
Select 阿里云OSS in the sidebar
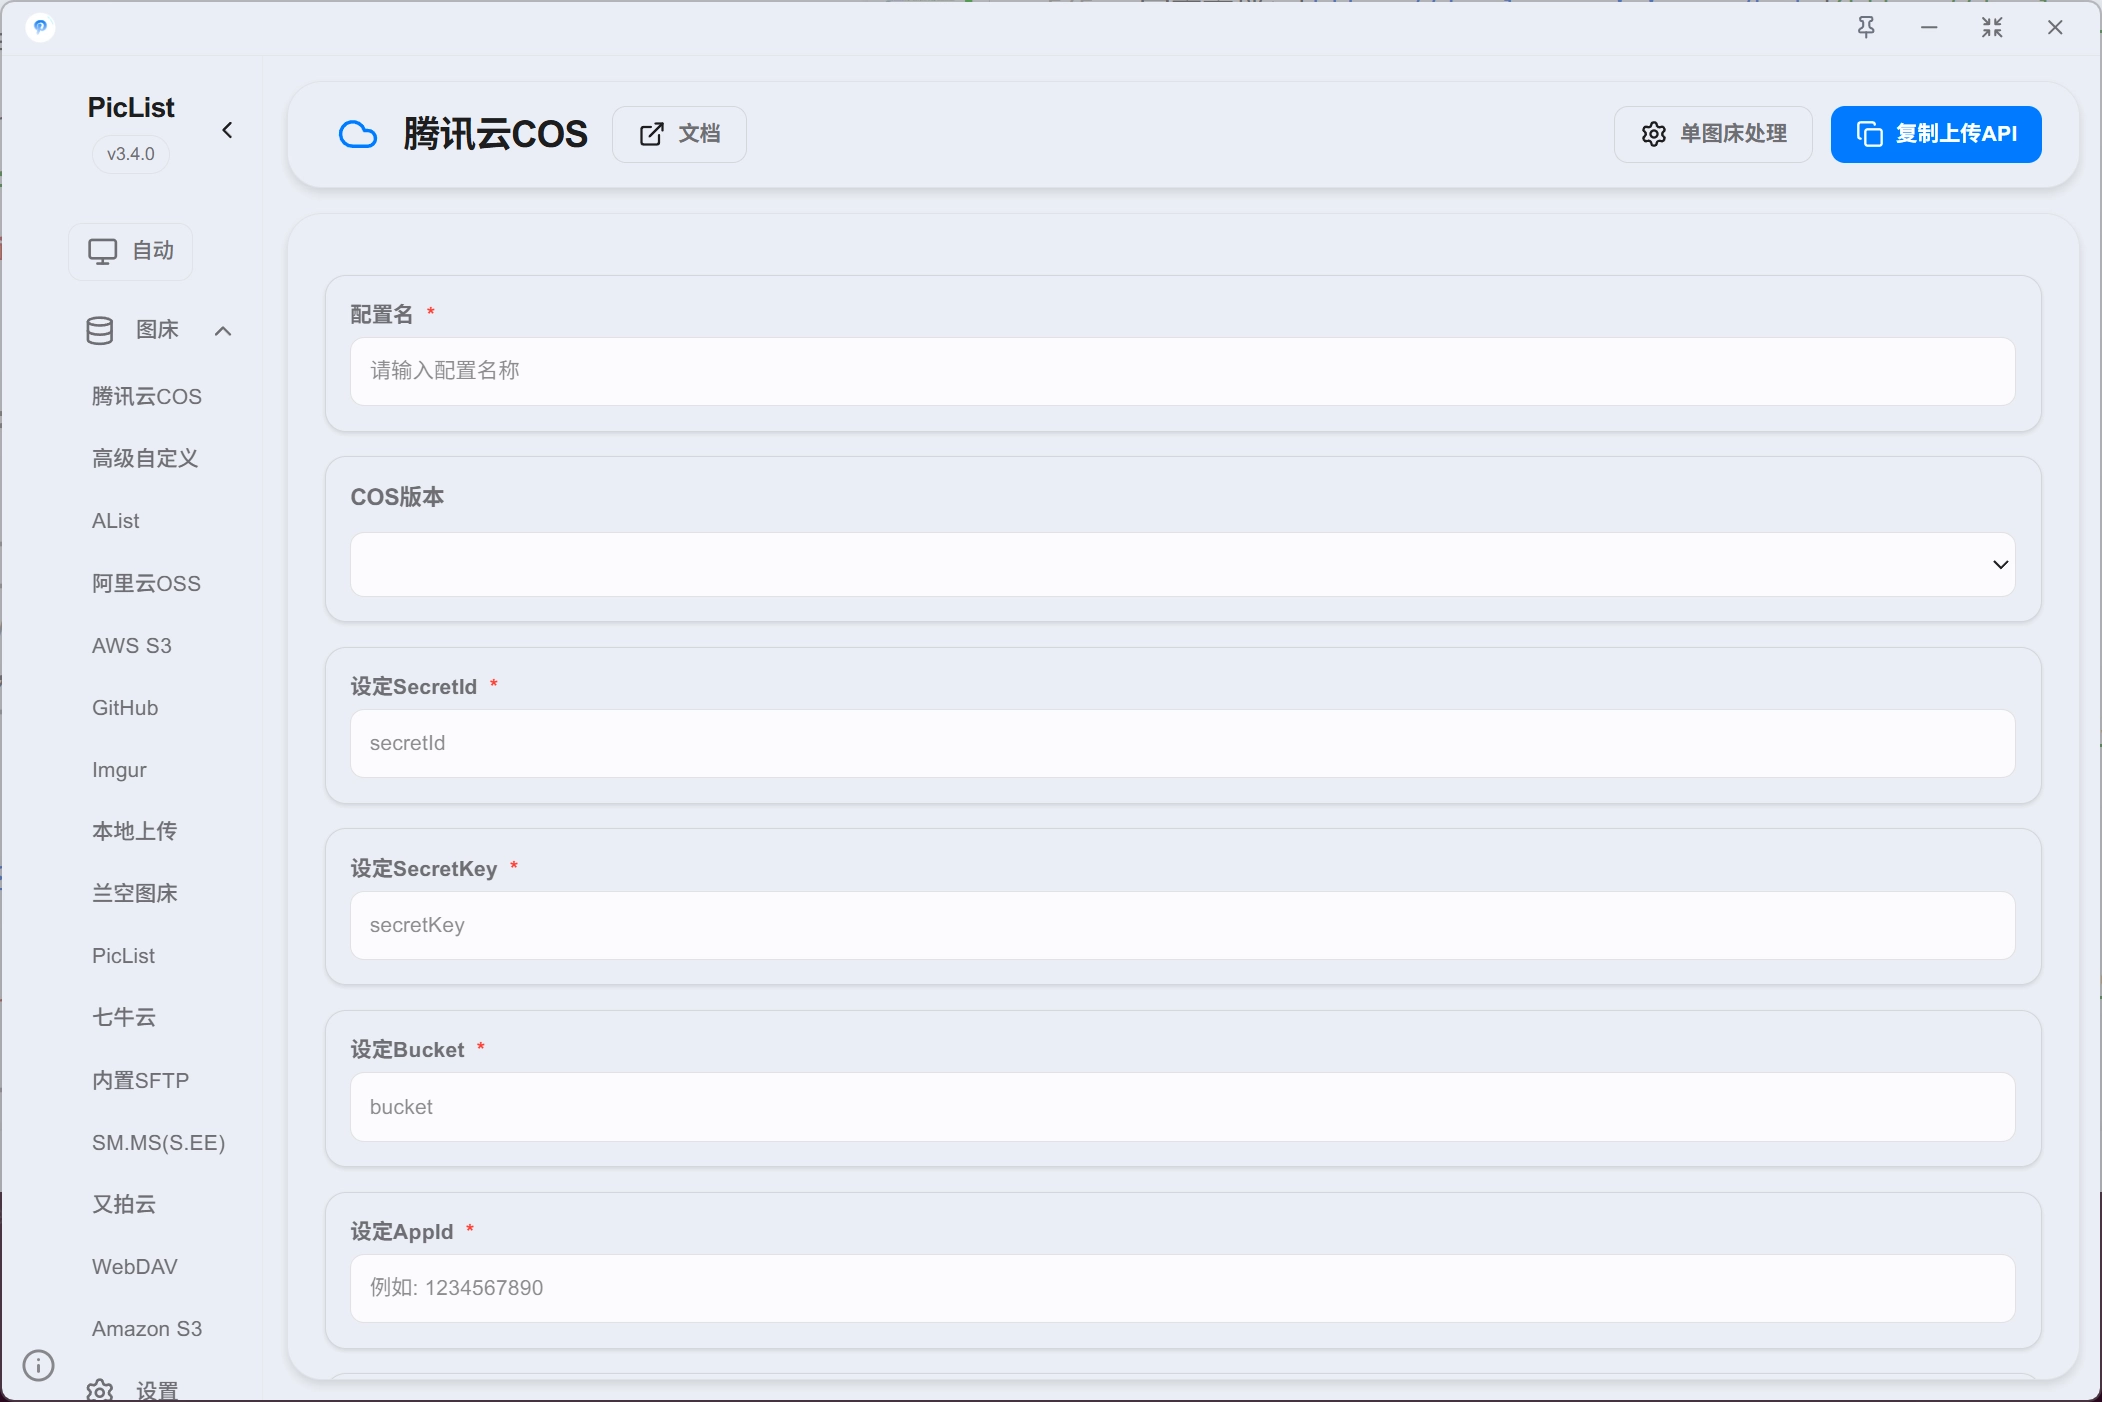[x=146, y=583]
